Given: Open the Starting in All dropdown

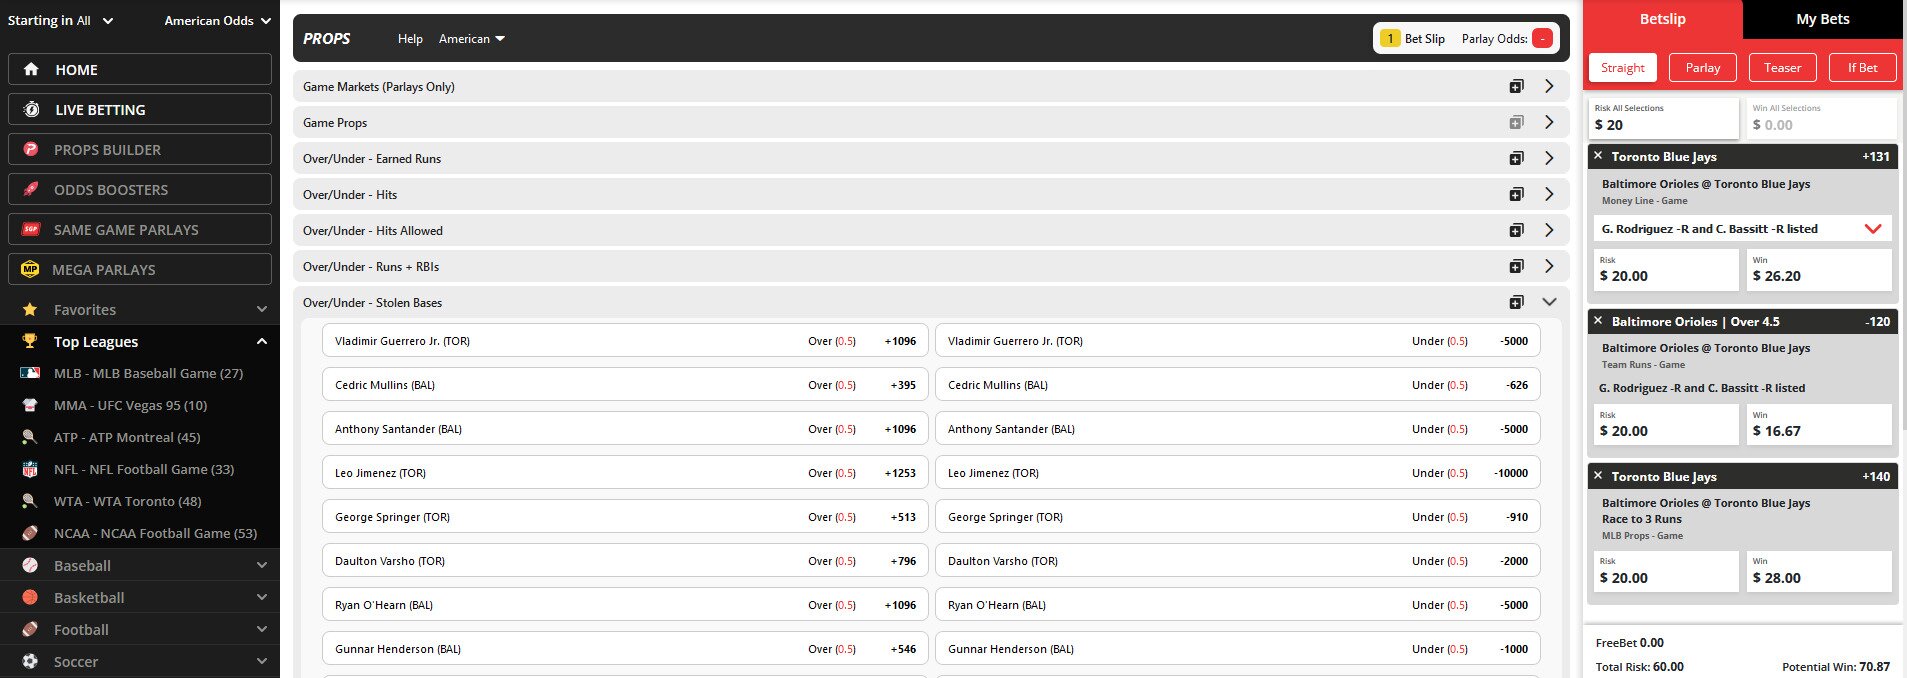Looking at the screenshot, I should click(x=61, y=21).
